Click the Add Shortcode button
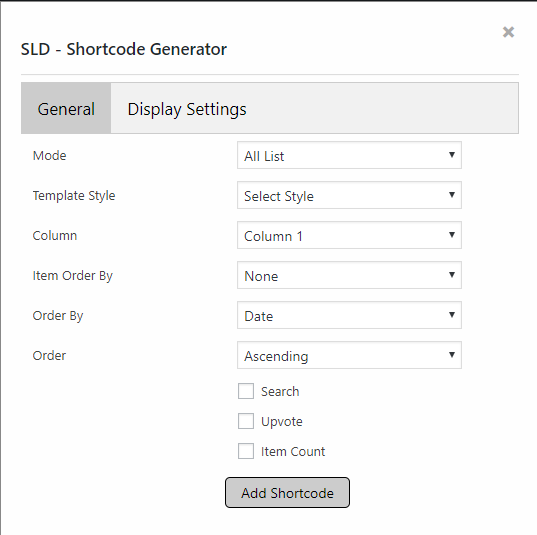The width and height of the screenshot is (537, 535). click(287, 493)
